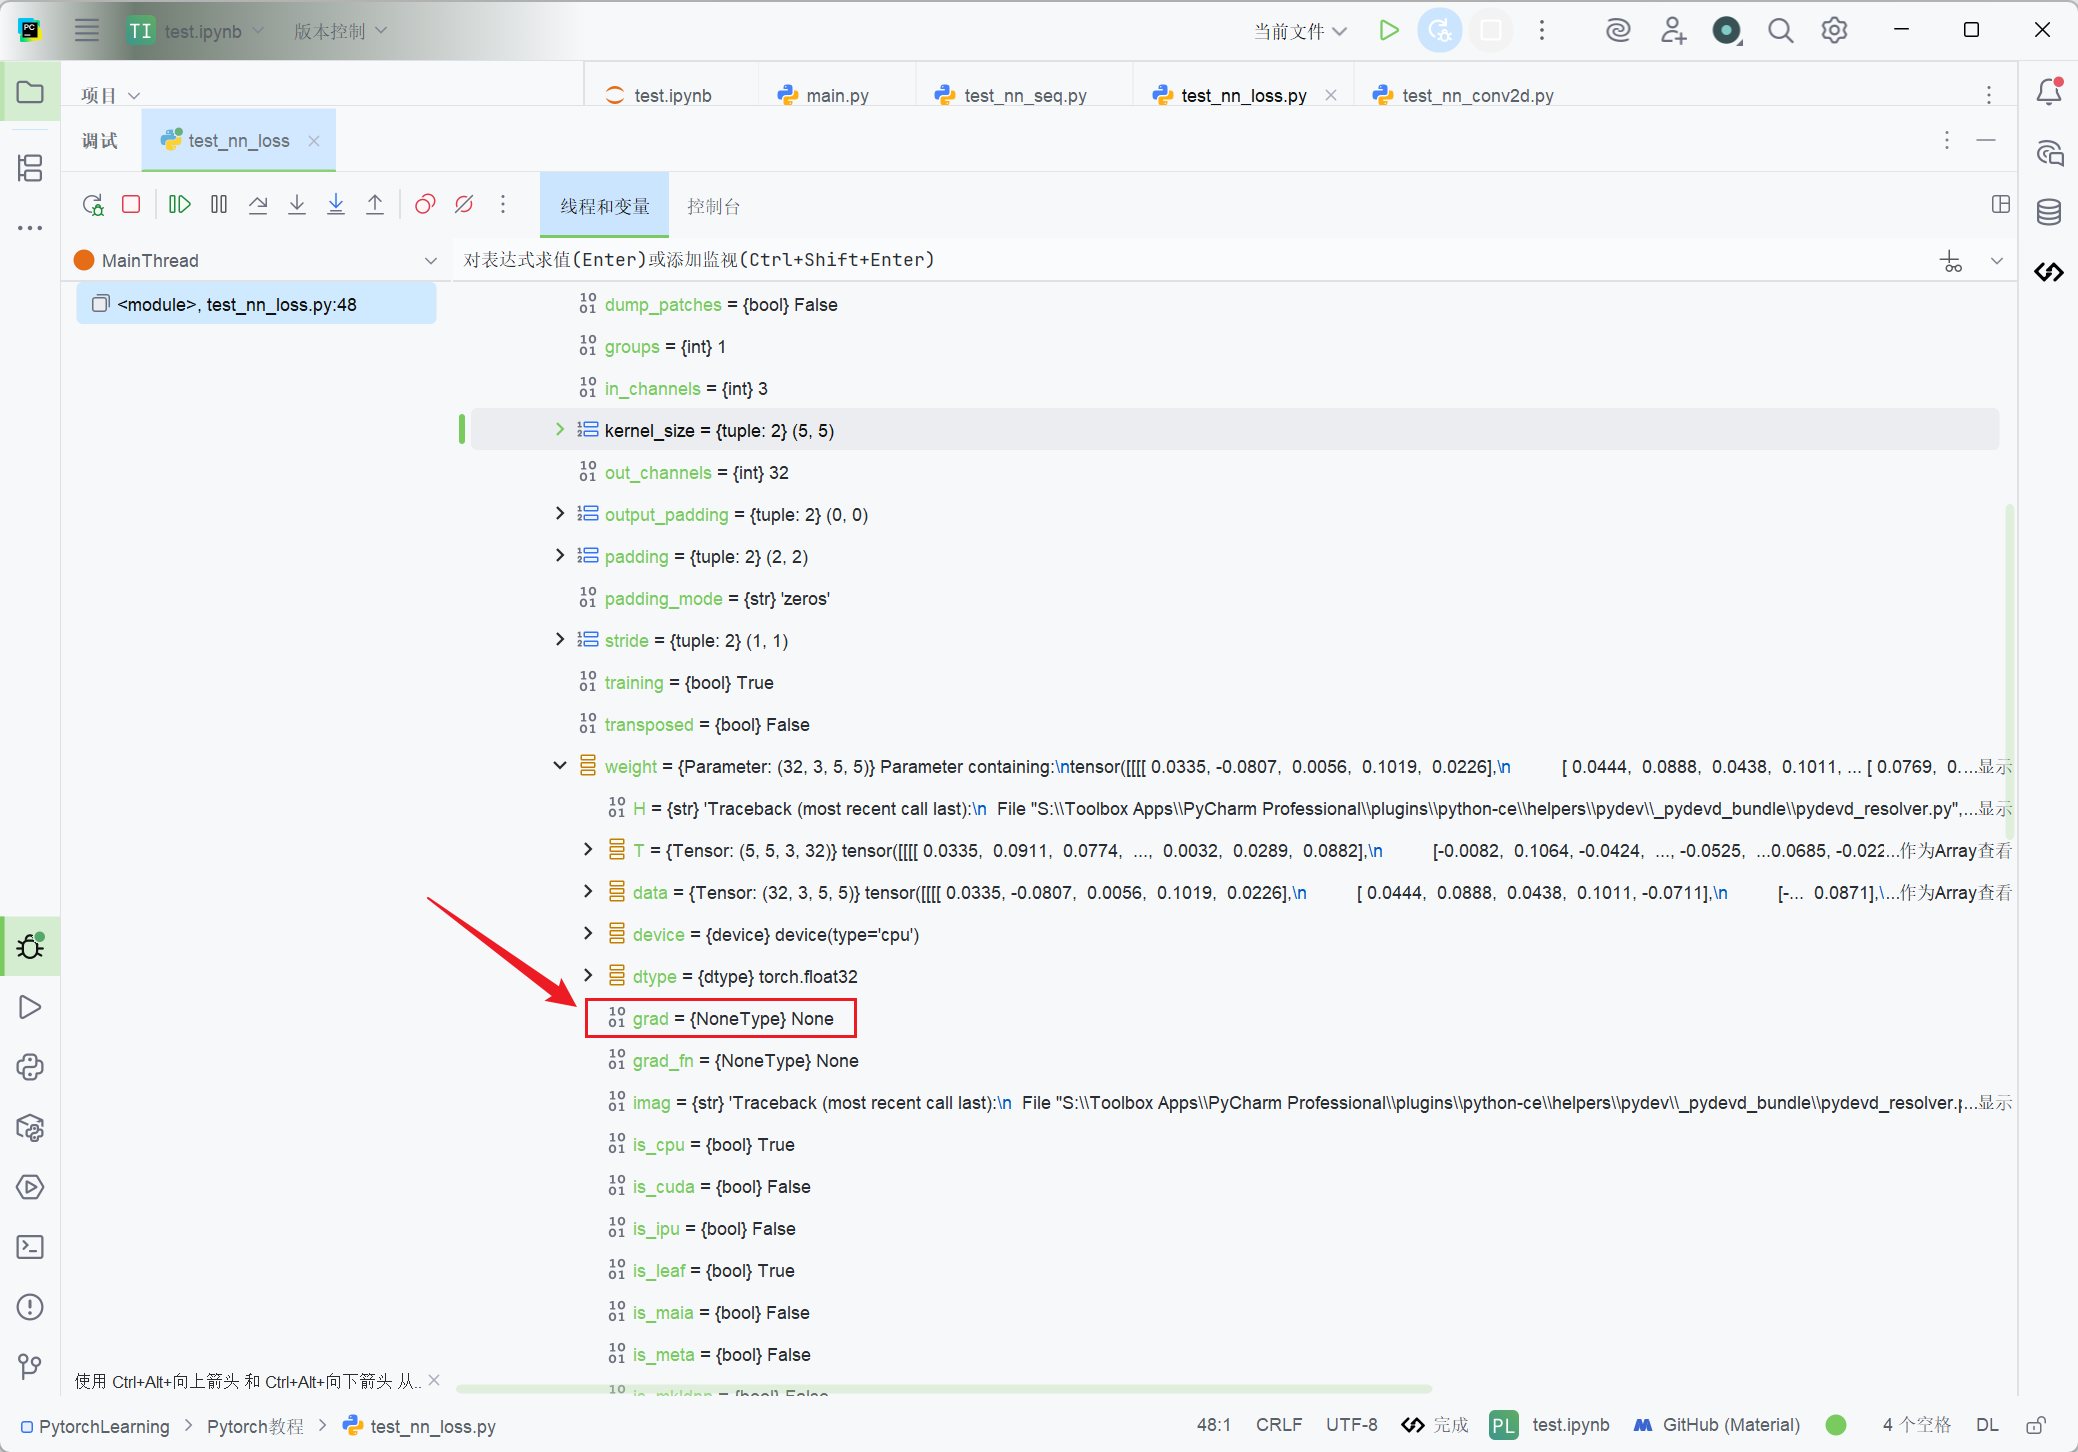
Task: Click the Rerun debug session icon
Action: tap(93, 205)
